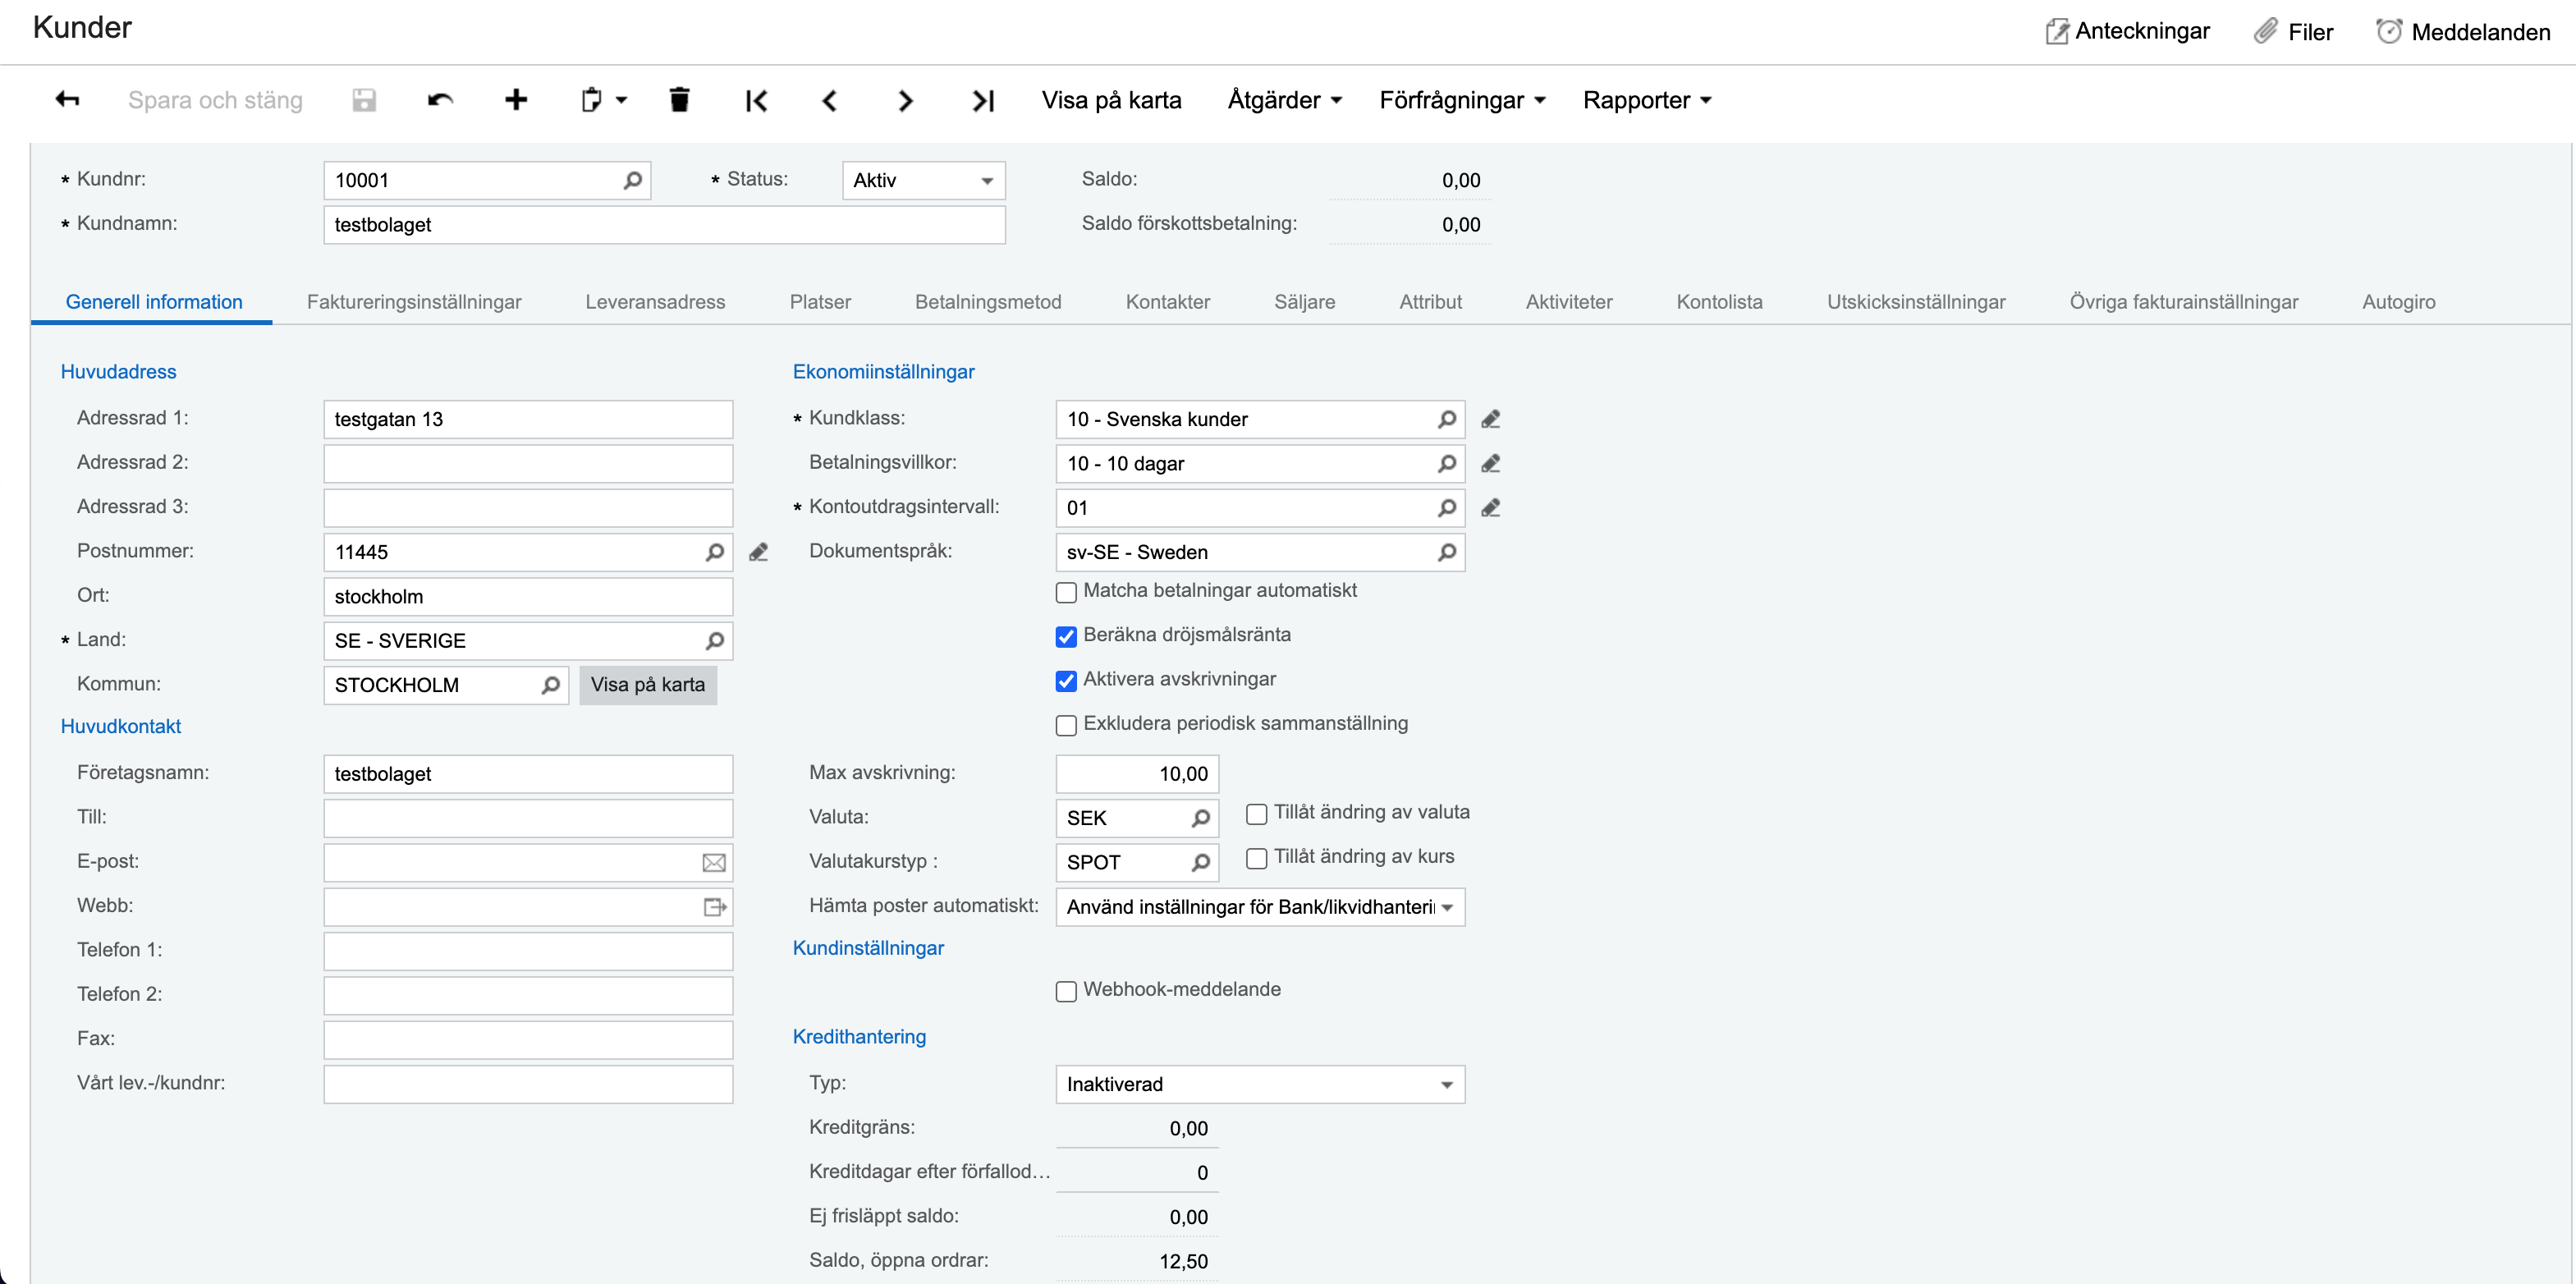The width and height of the screenshot is (2576, 1284).
Task: Go to next record arrow
Action: click(905, 100)
